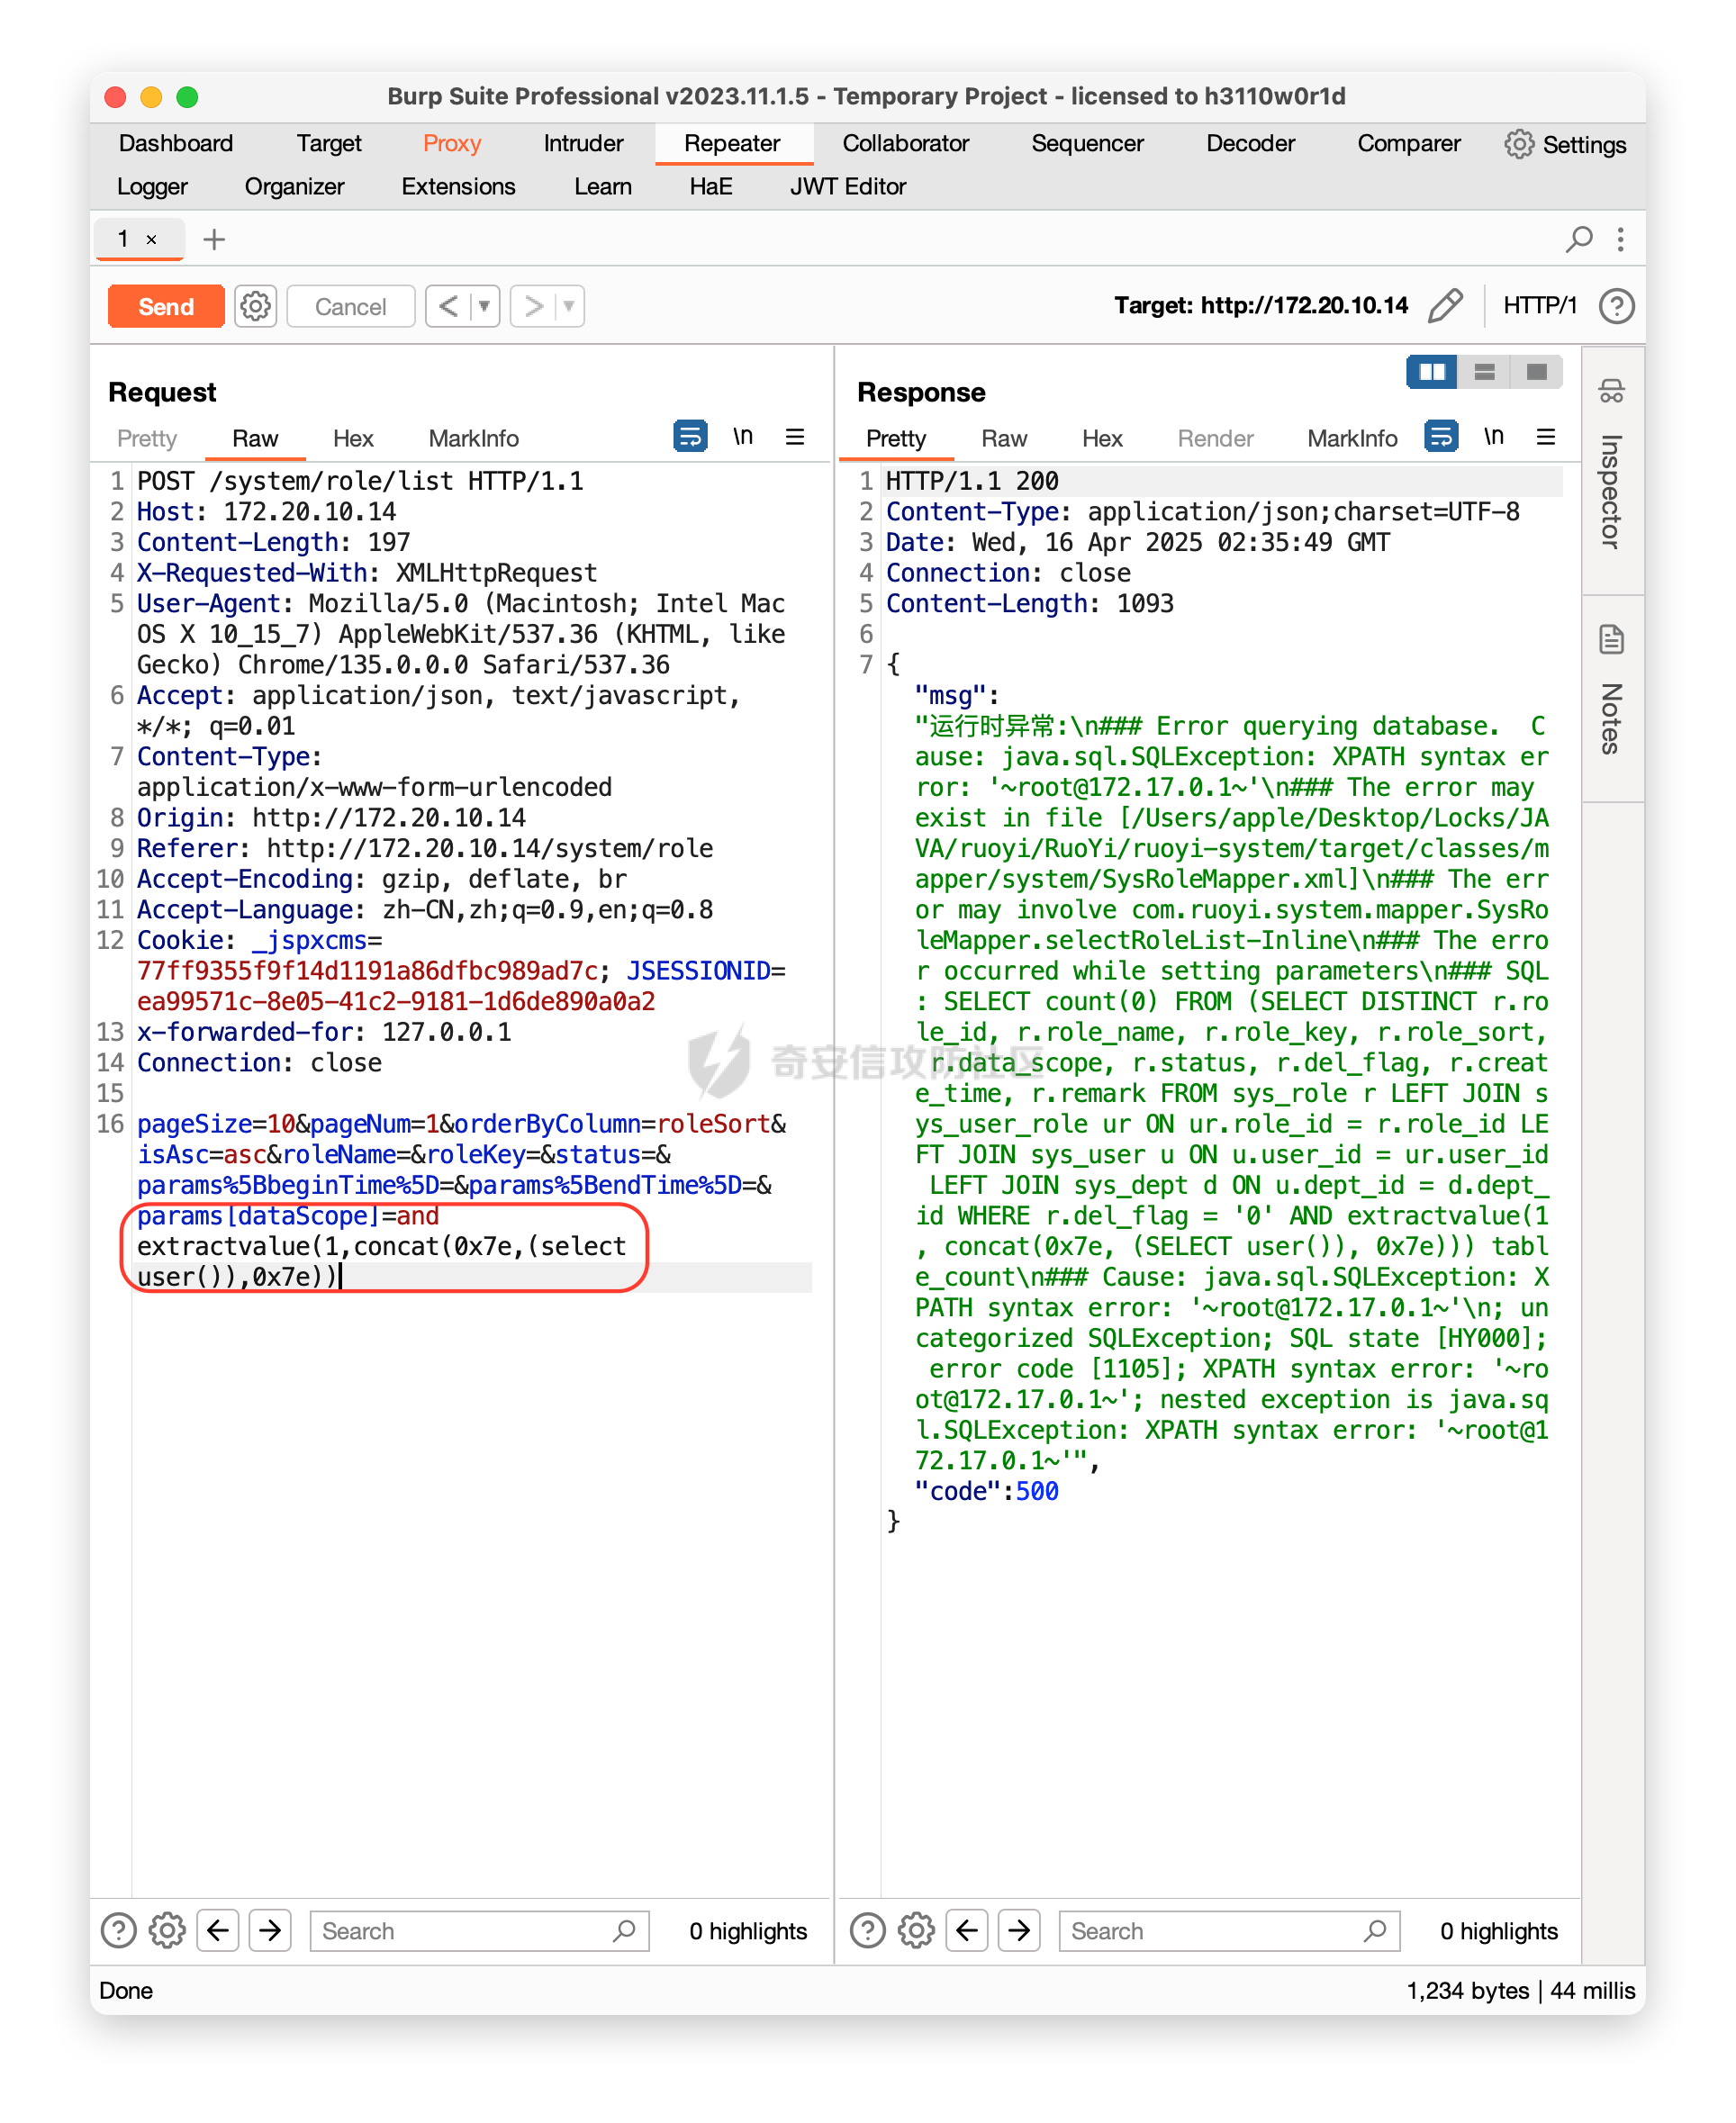Switch to side-by-side layout view
1736x2123 pixels.
pos(1431,372)
